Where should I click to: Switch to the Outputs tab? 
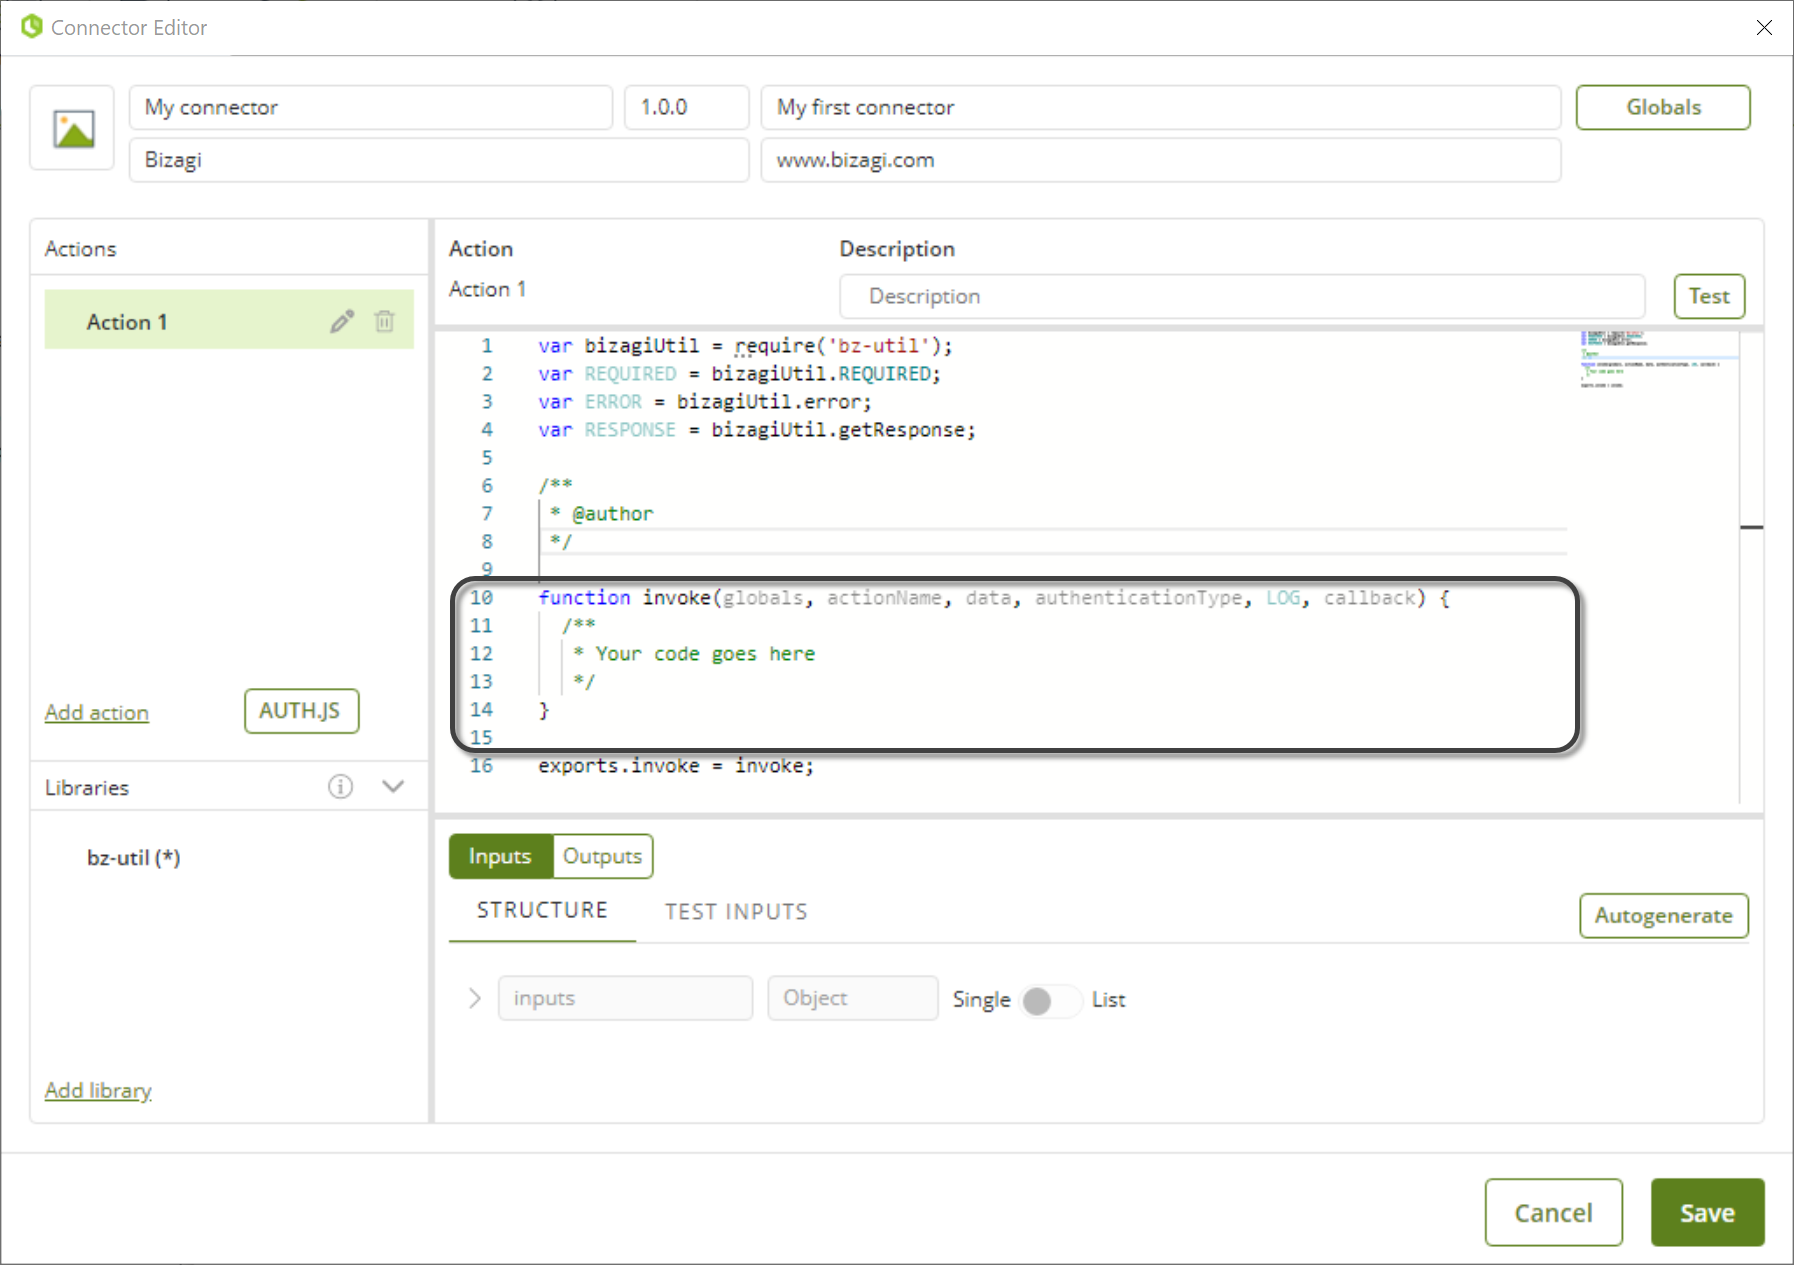602,856
